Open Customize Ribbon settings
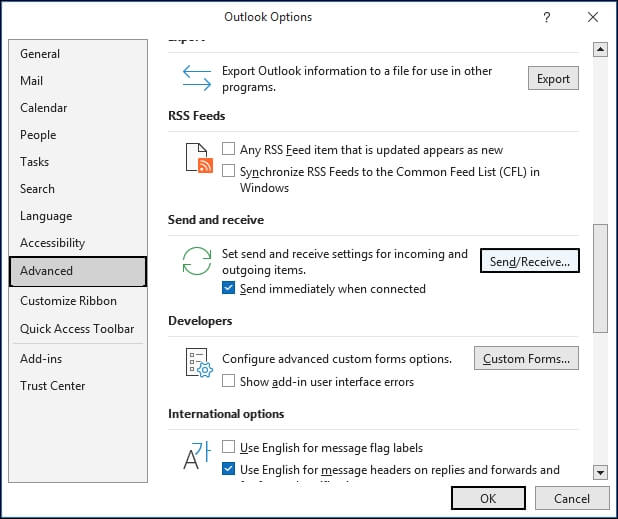 point(68,301)
